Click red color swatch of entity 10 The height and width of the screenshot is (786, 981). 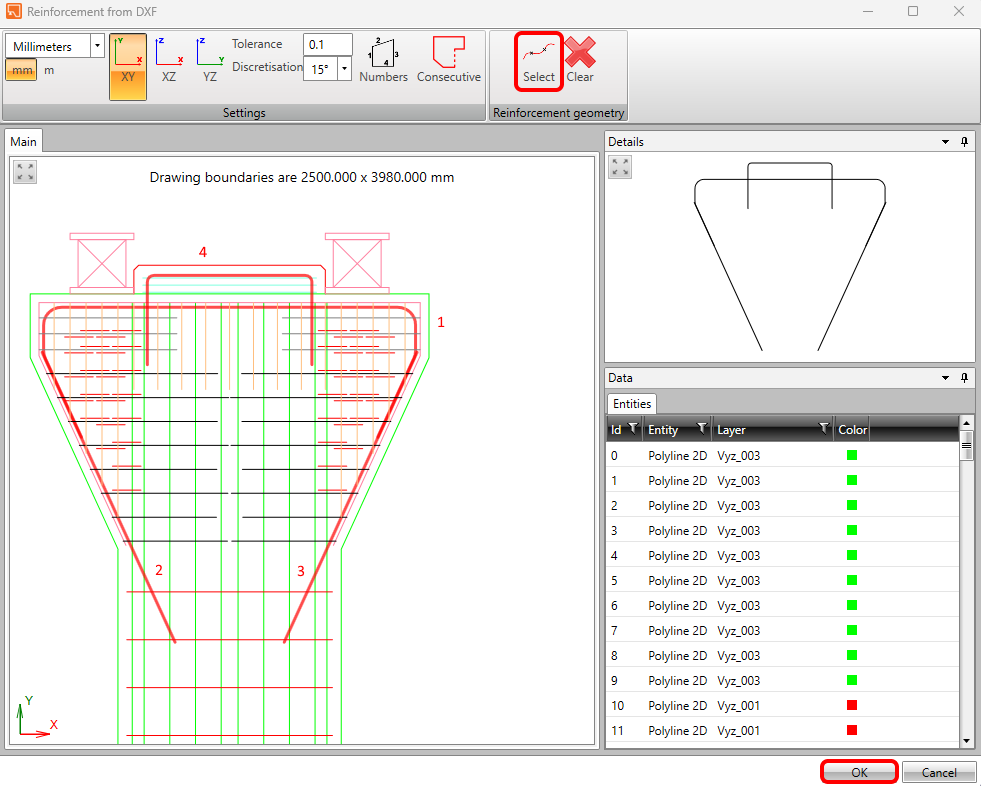(852, 705)
